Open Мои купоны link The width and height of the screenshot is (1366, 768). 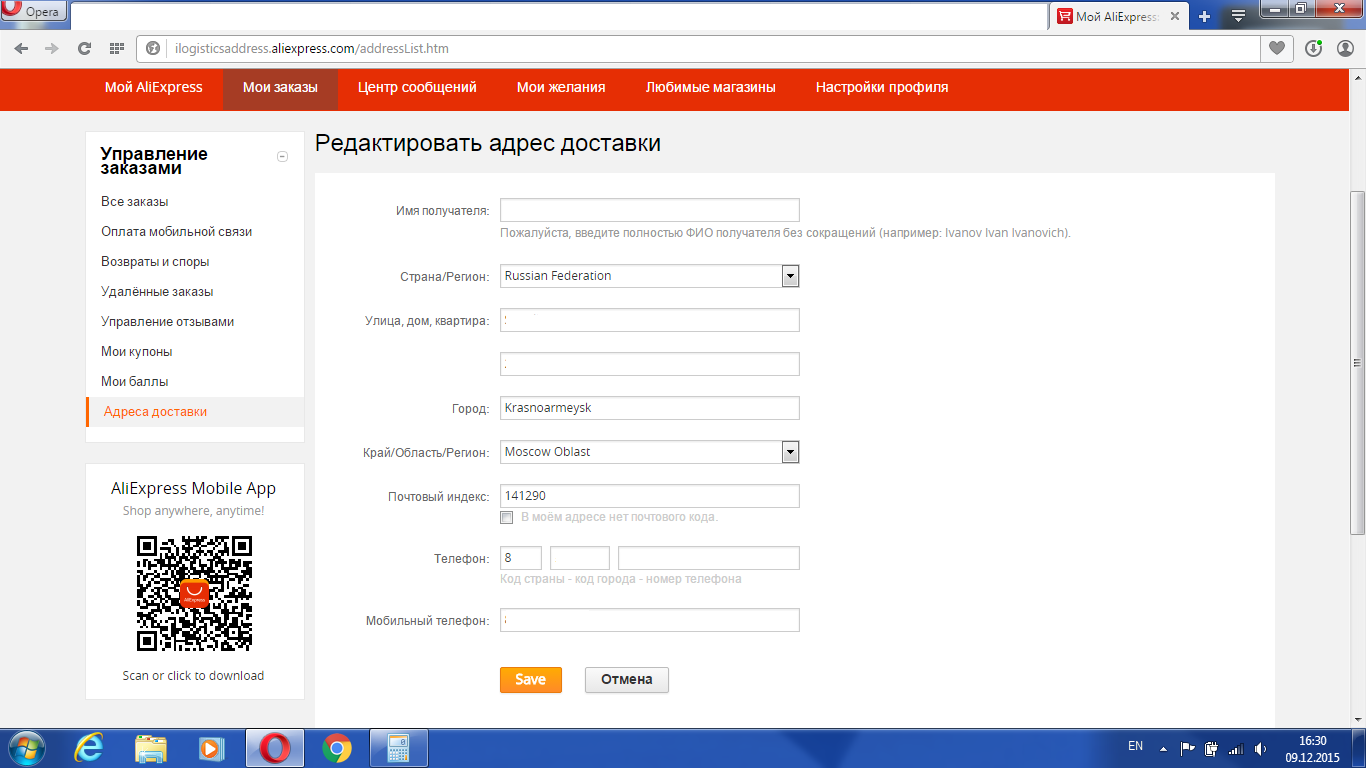[137, 351]
